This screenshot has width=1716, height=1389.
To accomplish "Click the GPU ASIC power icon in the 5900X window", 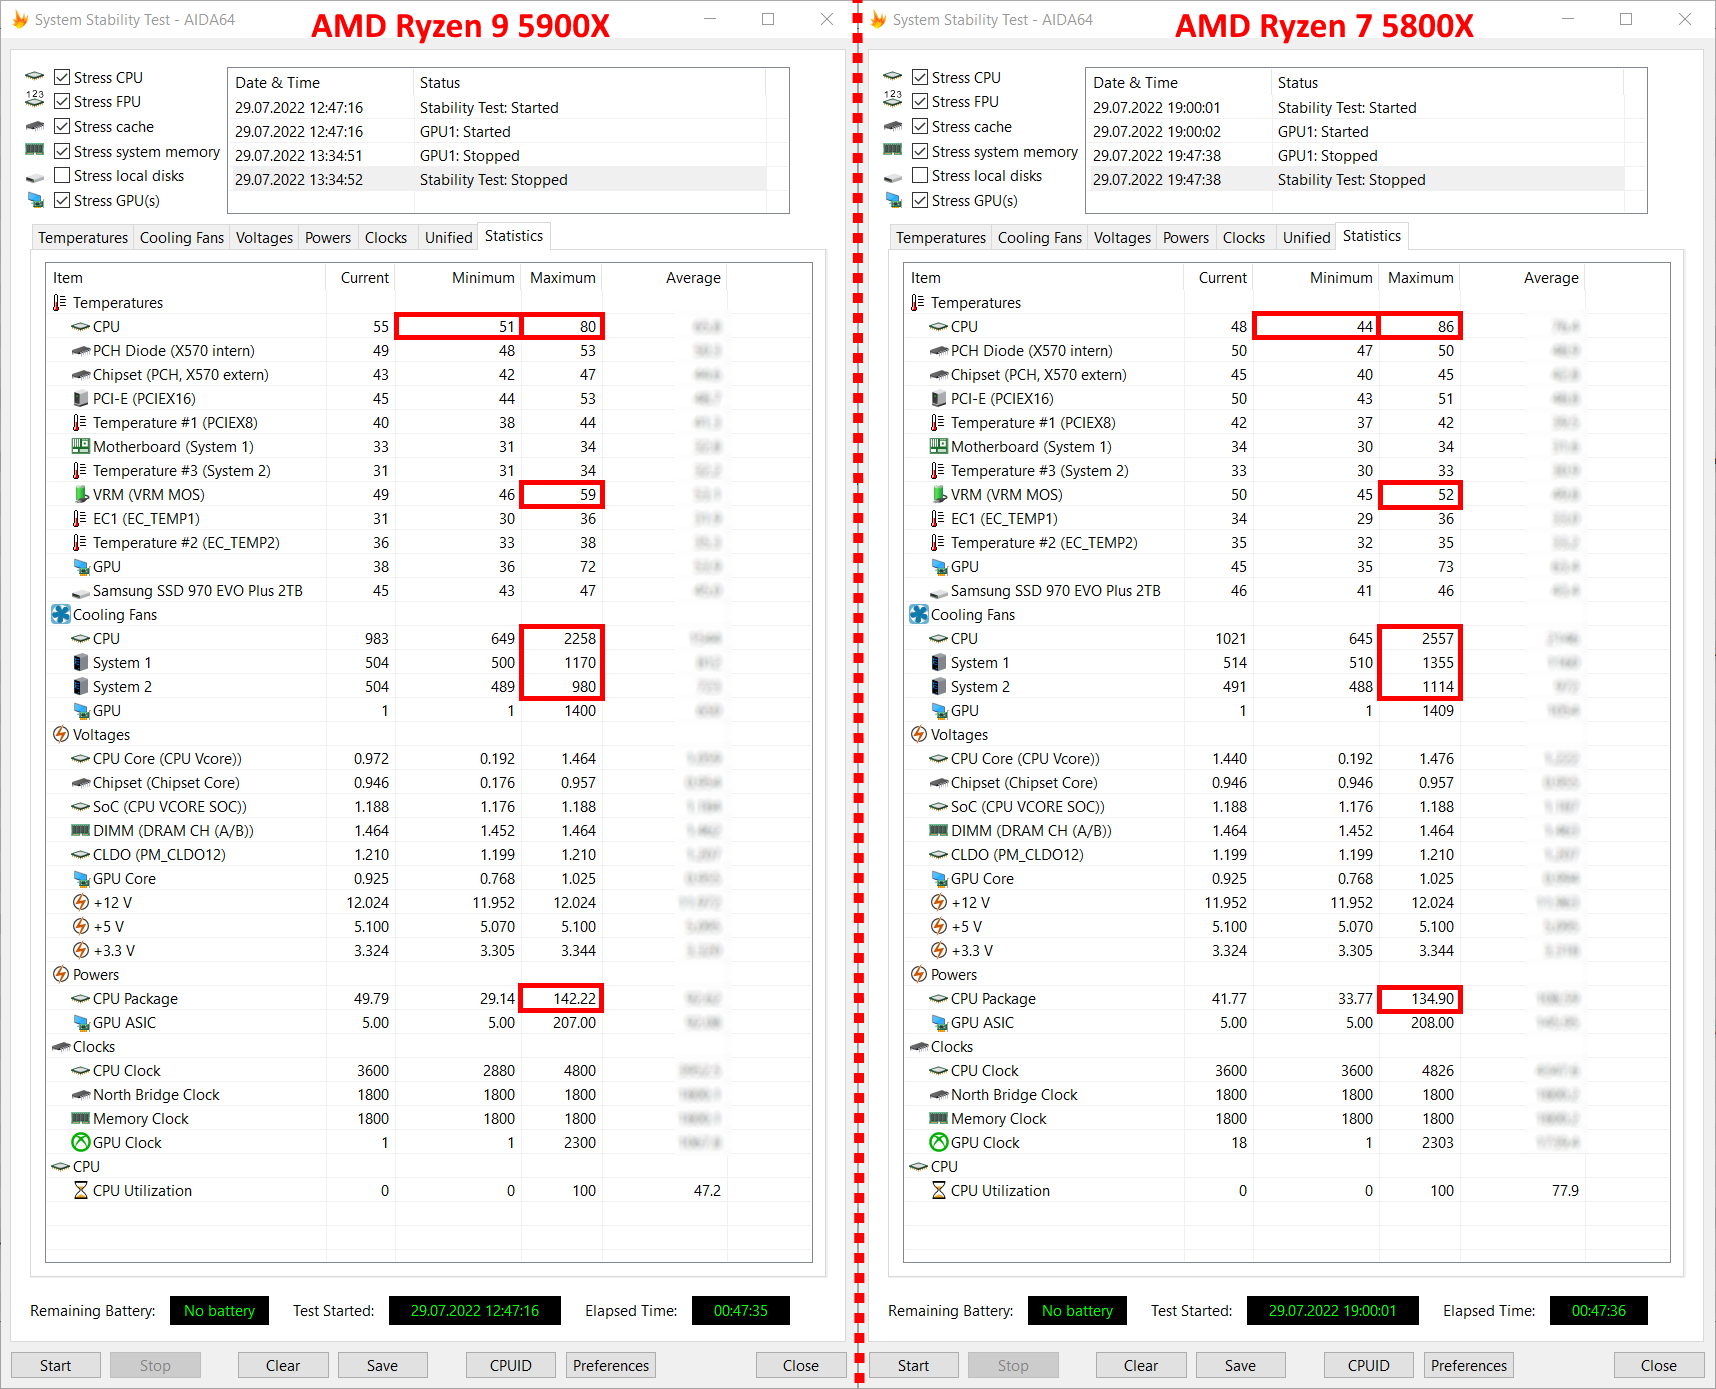I will click(81, 1022).
